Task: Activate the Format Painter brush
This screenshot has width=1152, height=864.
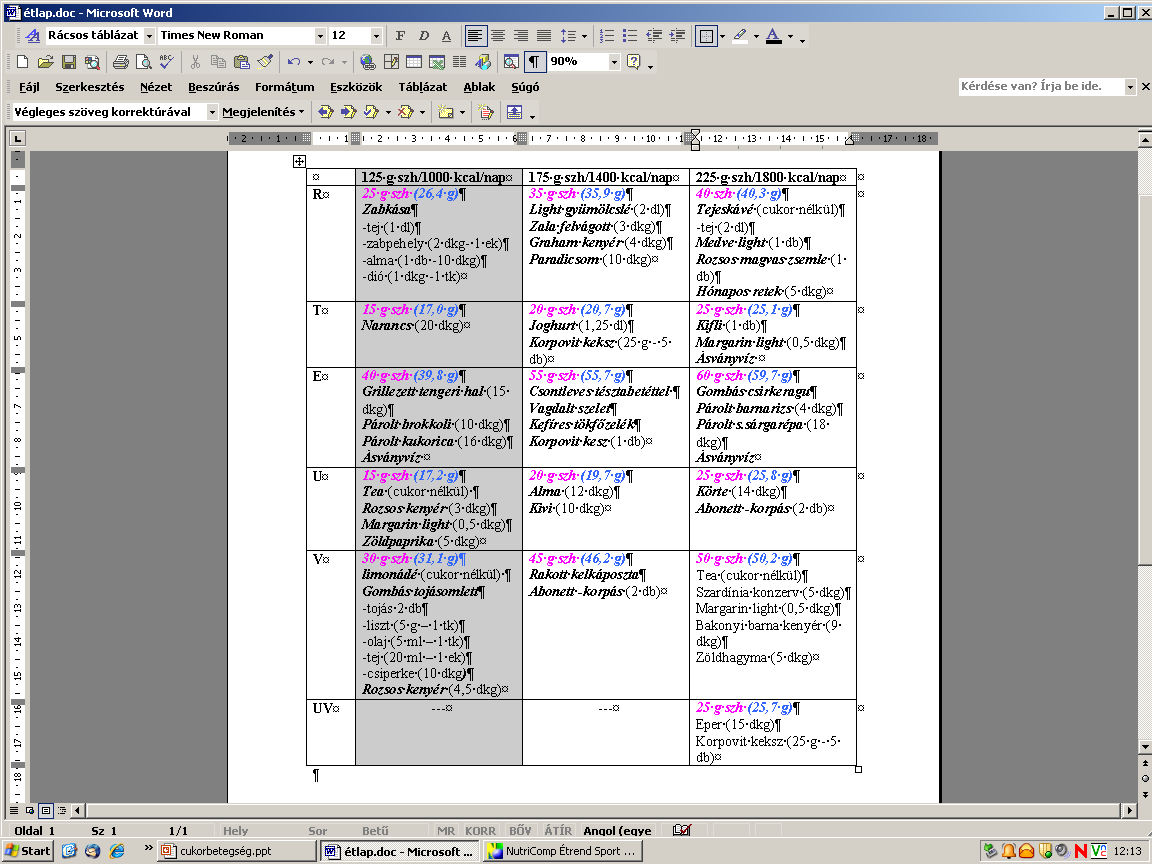Action: pos(265,62)
